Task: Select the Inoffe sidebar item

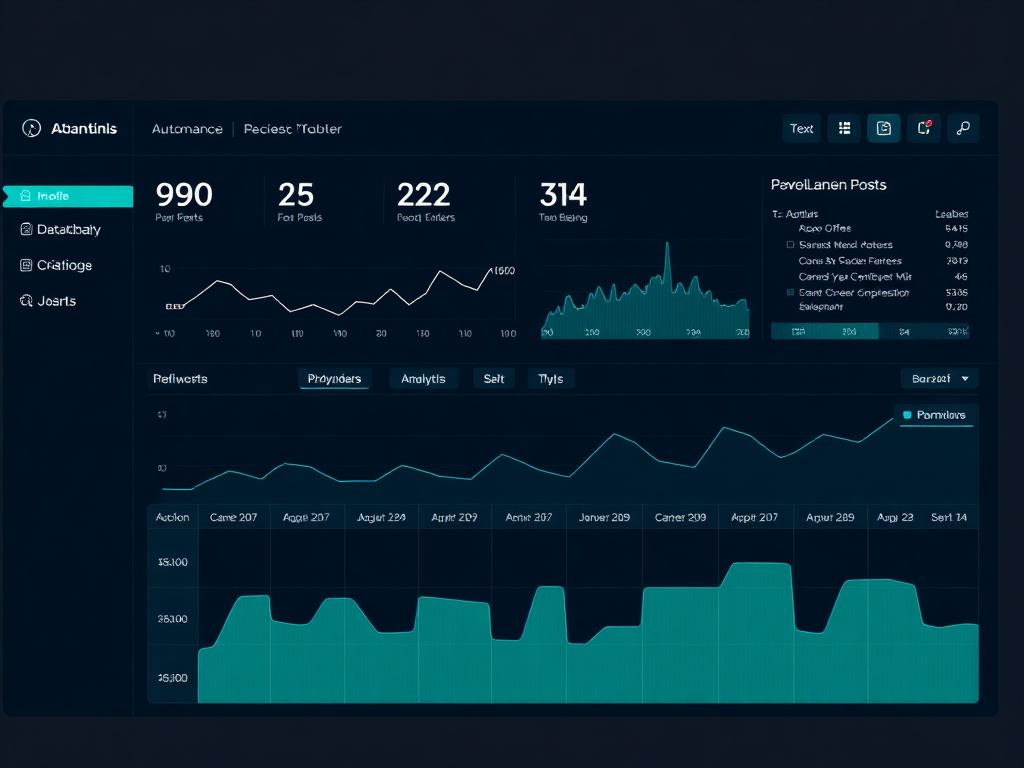Action: 69,196
